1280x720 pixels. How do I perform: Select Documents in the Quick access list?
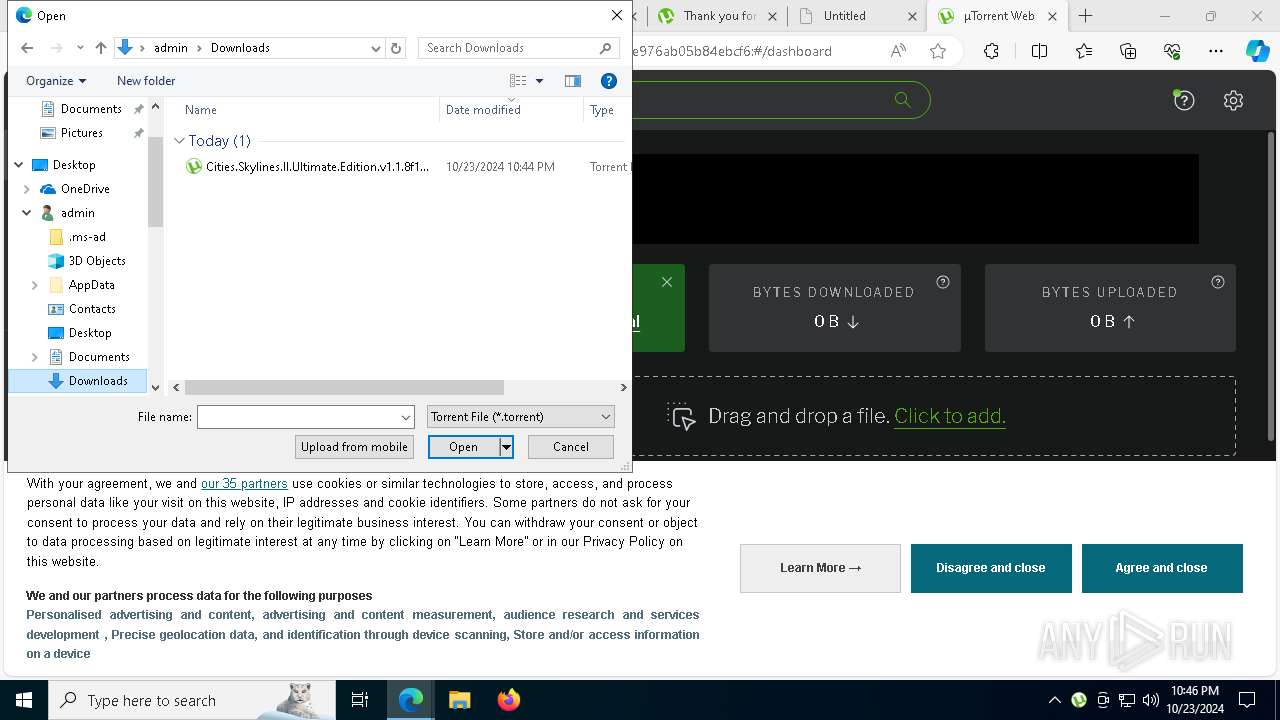click(91, 109)
